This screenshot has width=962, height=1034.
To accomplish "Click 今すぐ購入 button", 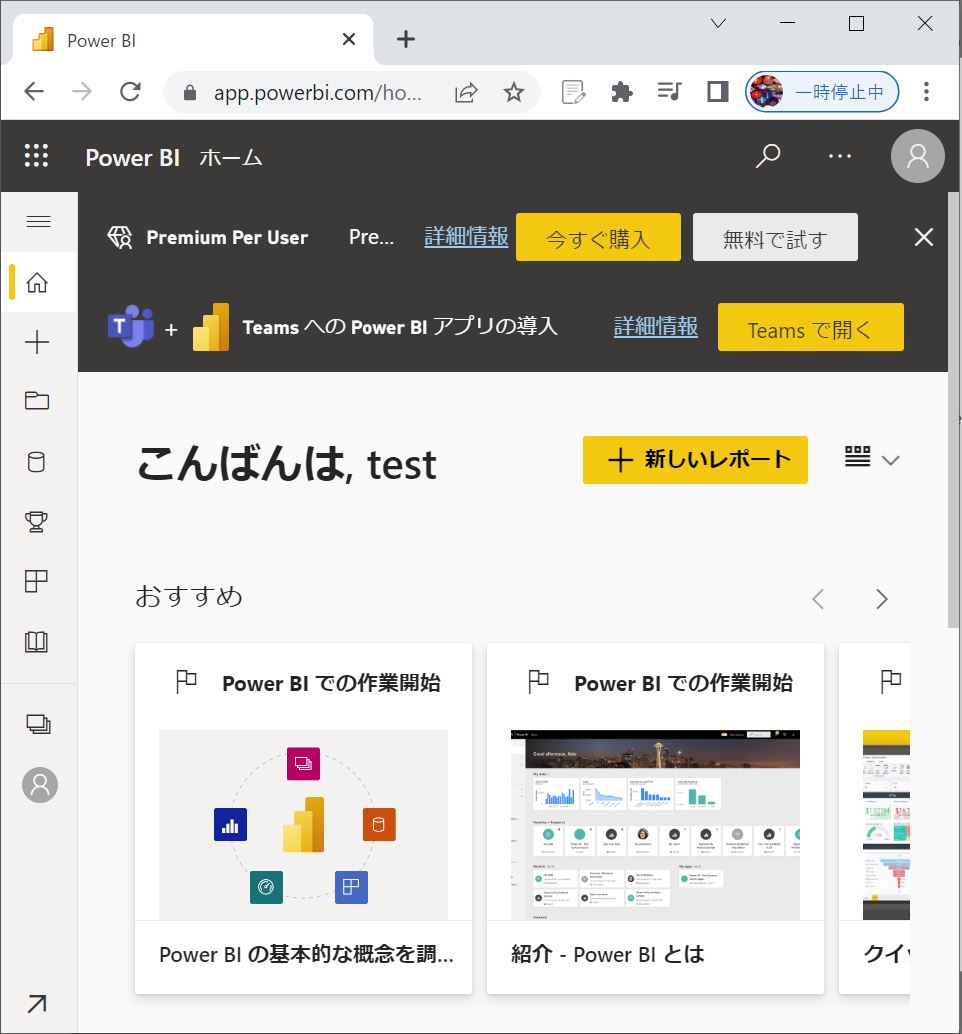I will pyautogui.click(x=598, y=237).
